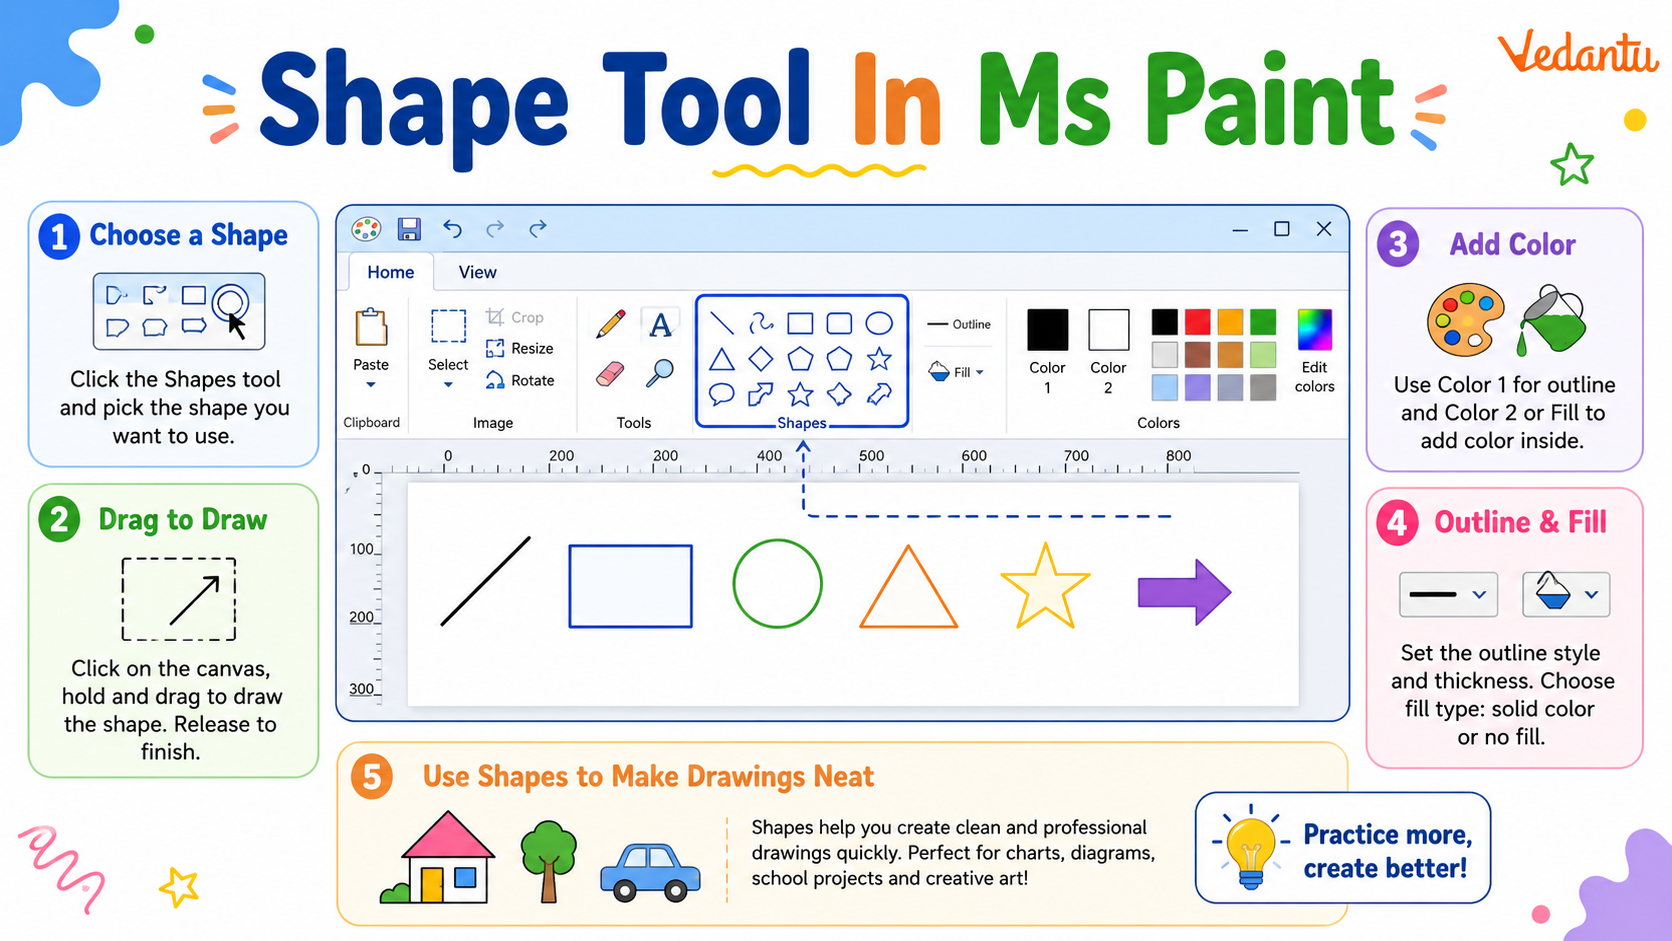Image resolution: width=1672 pixels, height=941 pixels.
Task: Click the Clipboard group label
Action: click(372, 422)
